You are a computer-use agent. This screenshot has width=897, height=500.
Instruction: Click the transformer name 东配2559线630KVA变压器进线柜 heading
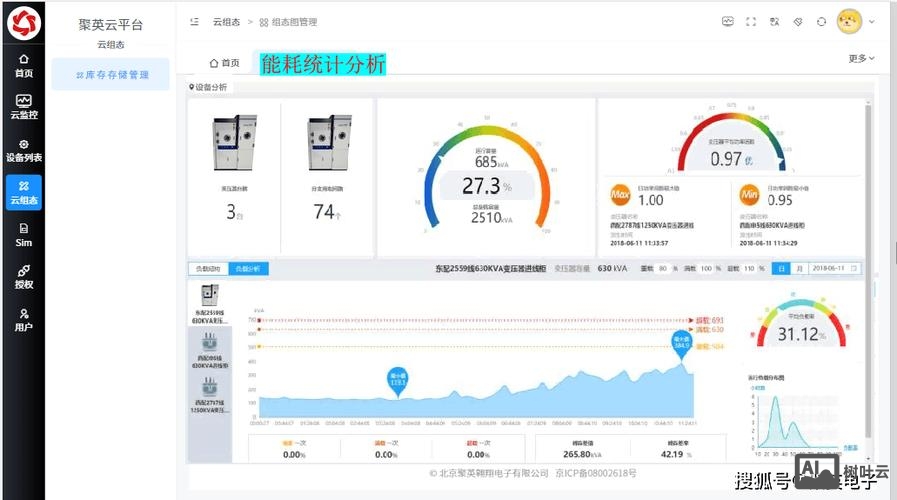coord(490,268)
